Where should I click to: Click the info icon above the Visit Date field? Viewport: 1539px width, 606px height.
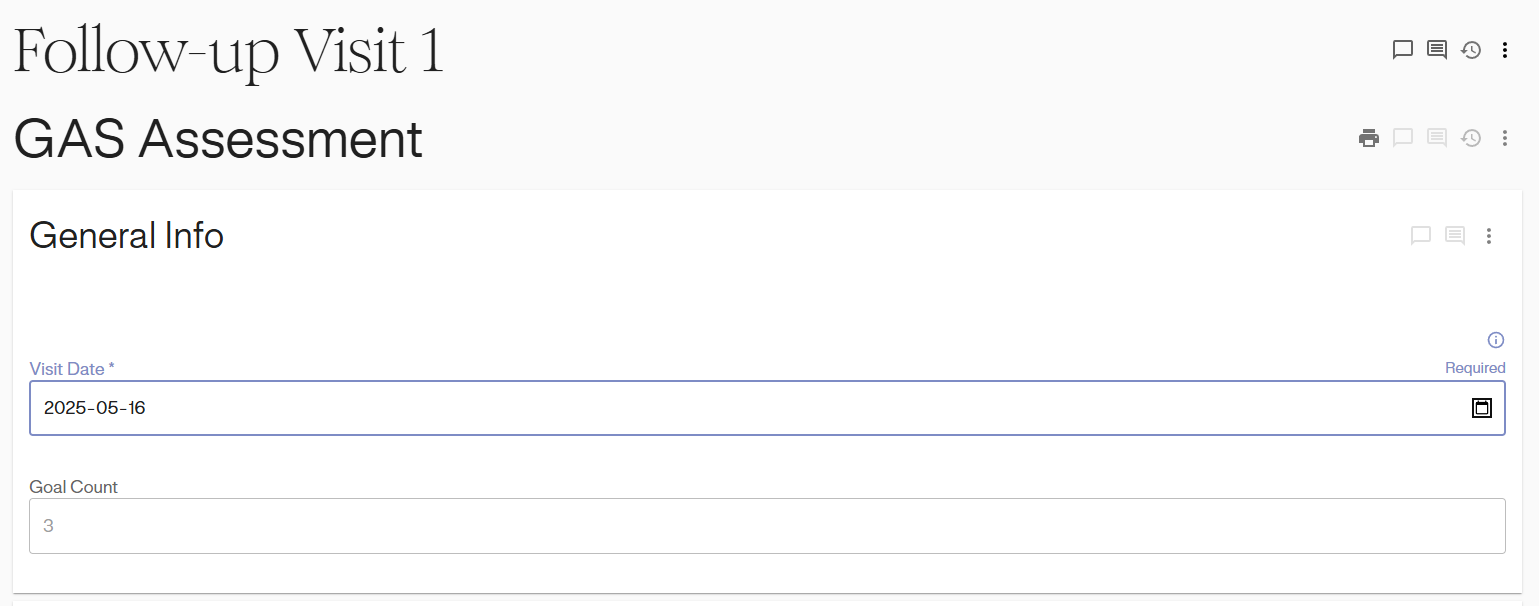1496,340
